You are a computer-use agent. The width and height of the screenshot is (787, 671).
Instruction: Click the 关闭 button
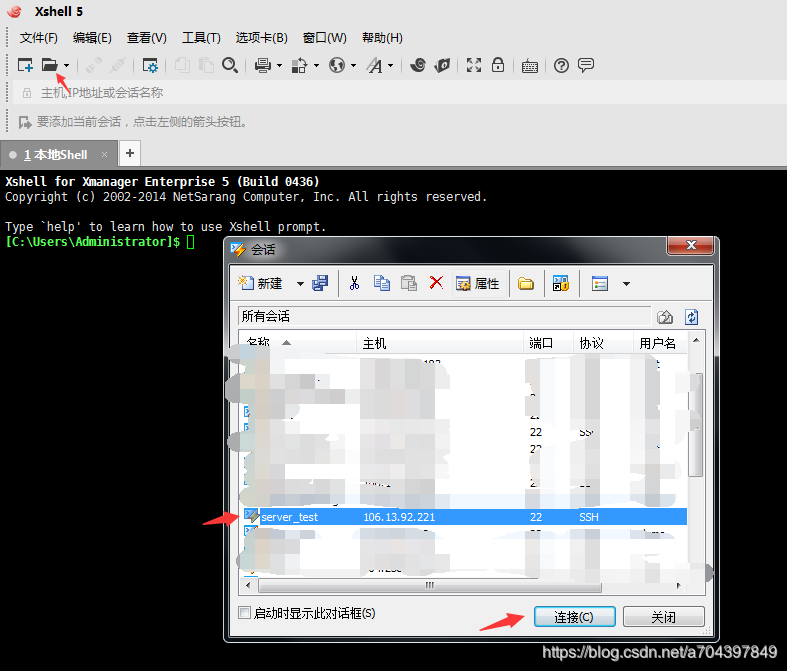(x=664, y=617)
